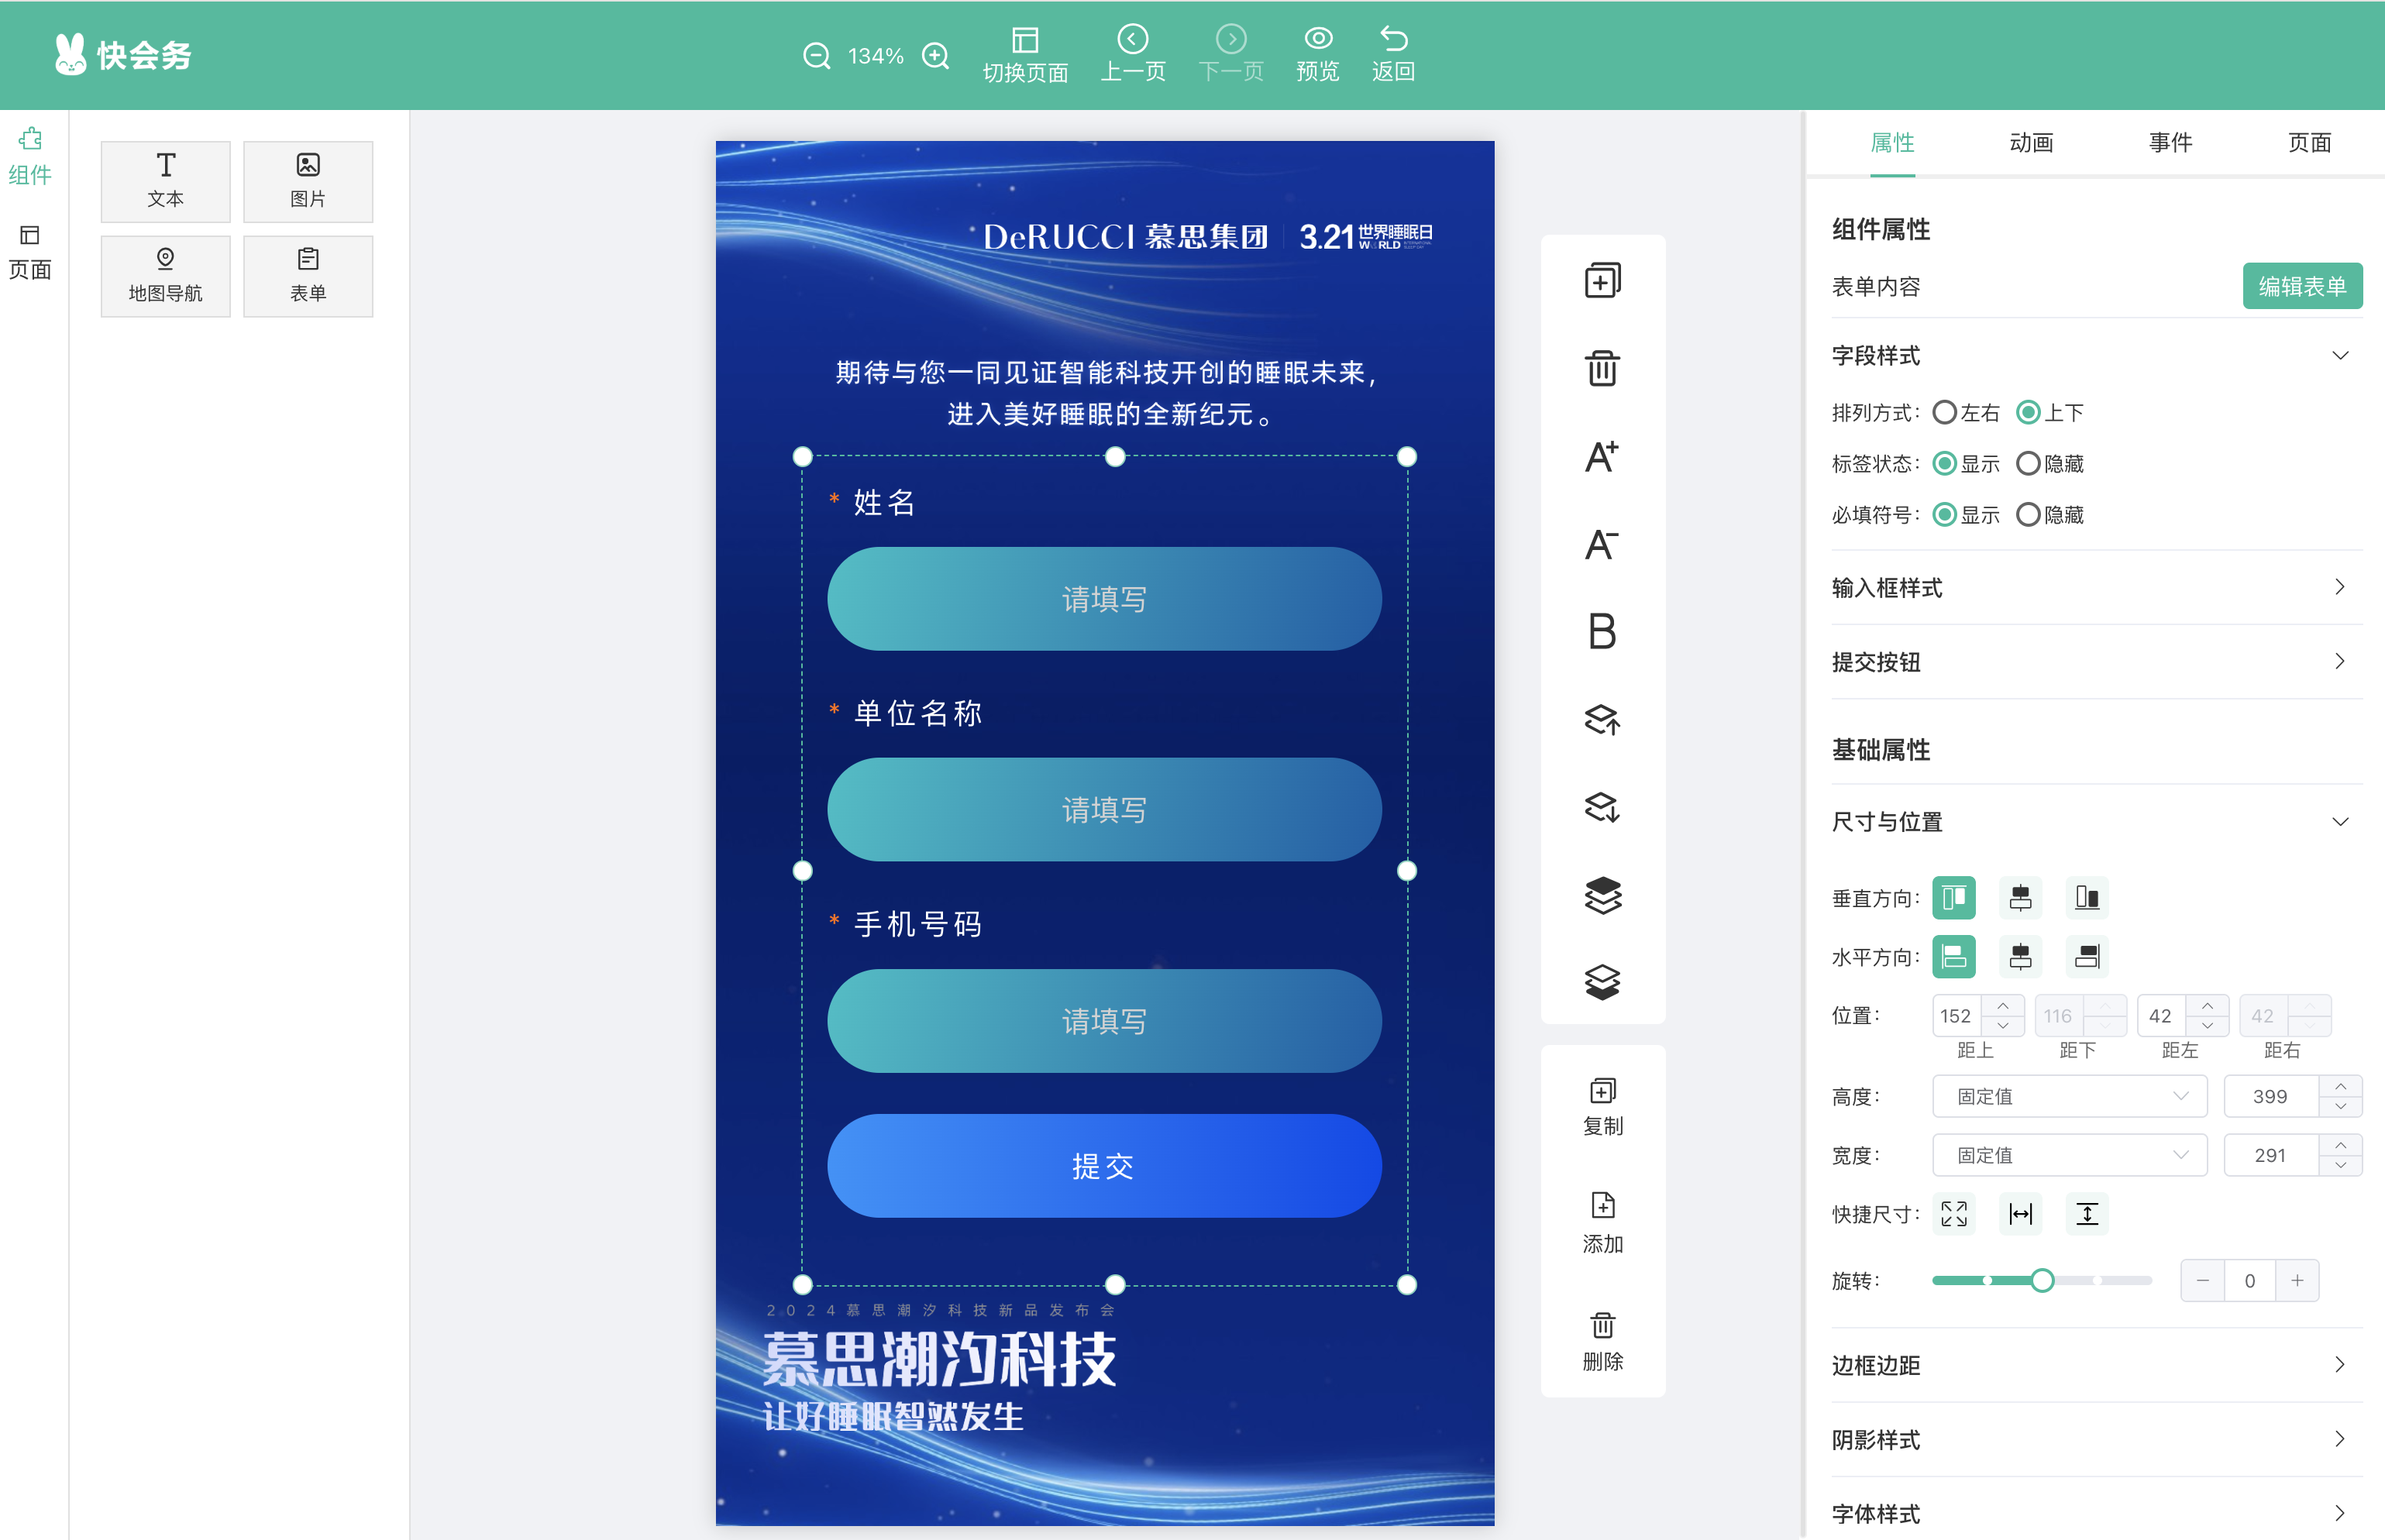Increase font size with A+ icon
2385x1540 pixels.
click(x=1602, y=457)
